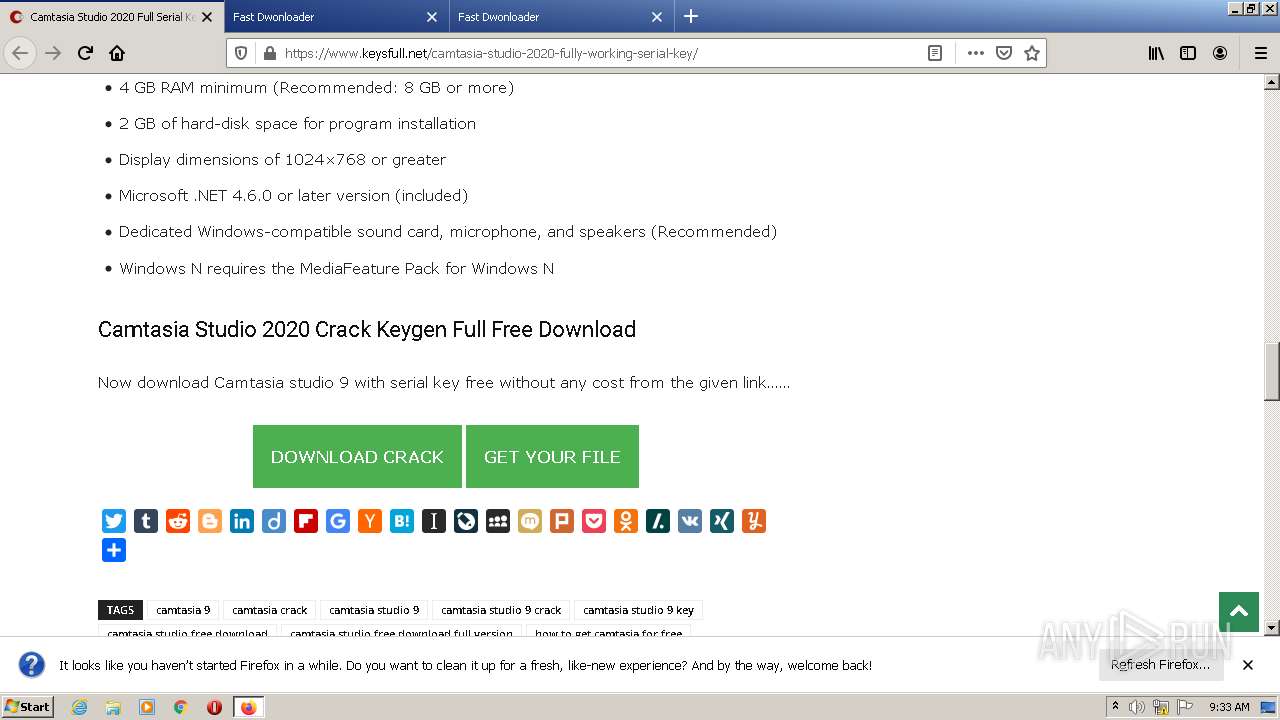
Task: Share via the Hacker News icon
Action: [x=370, y=521]
